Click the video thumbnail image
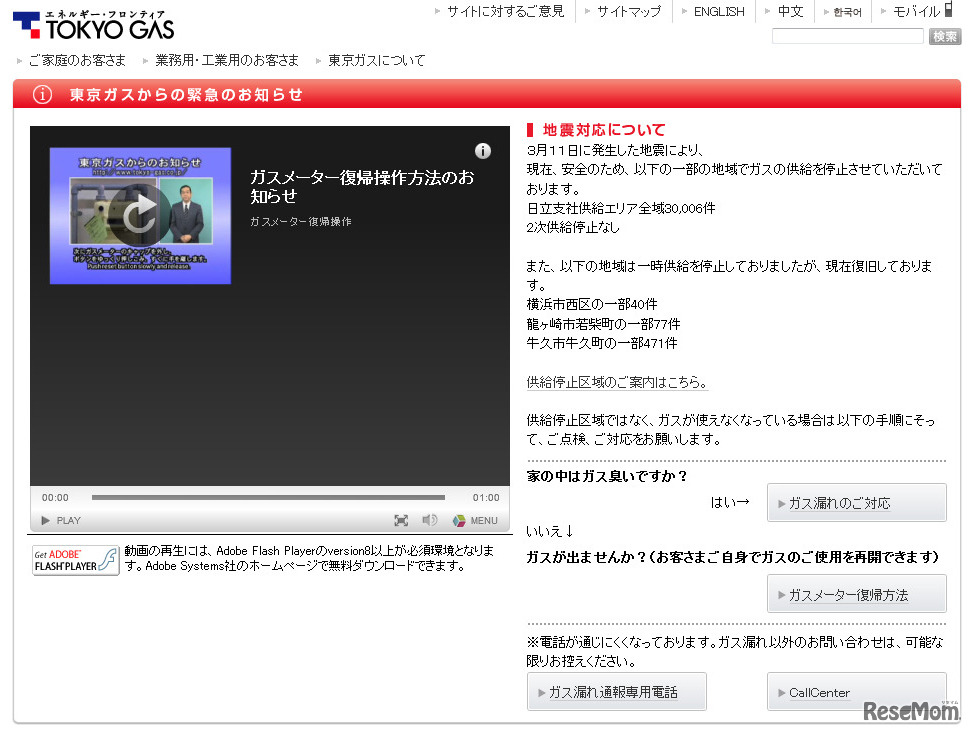Screen dimensions: 974x734 pyautogui.click(x=140, y=215)
